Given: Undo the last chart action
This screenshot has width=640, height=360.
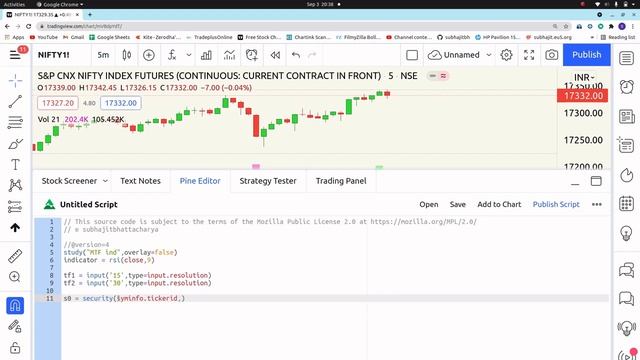Looking at the screenshot, I should click(x=296, y=55).
